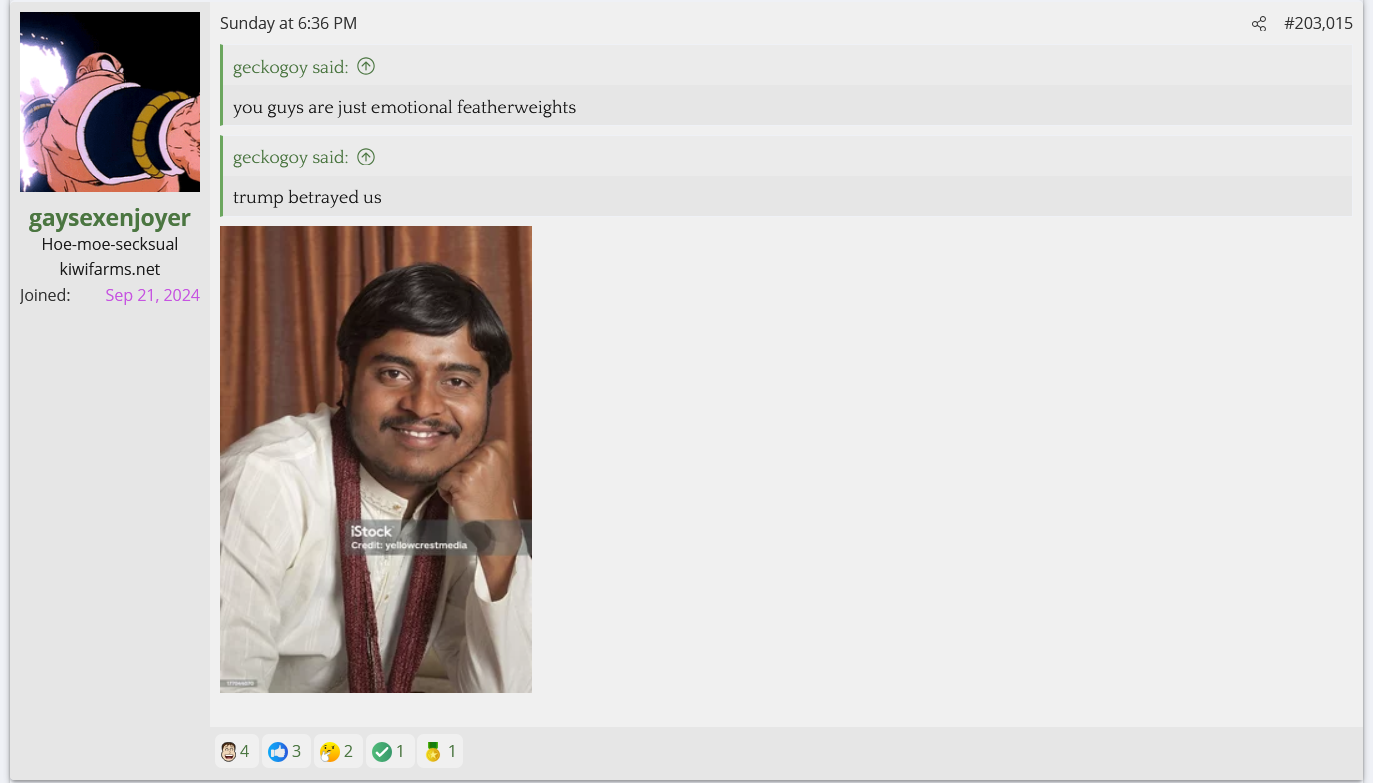This screenshot has width=1373, height=783.
Task: Click 'geckogoy said:' in the second quote
Action: click(290, 157)
